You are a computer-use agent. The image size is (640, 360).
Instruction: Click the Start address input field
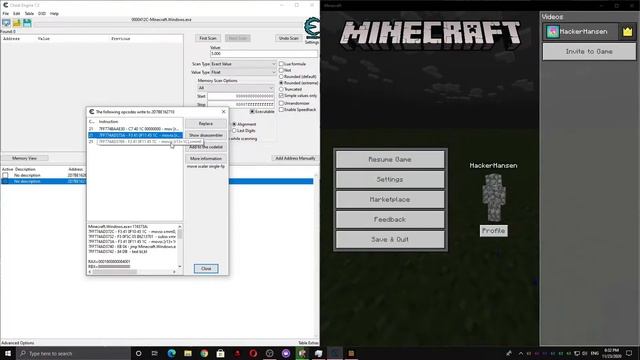(x=241, y=96)
